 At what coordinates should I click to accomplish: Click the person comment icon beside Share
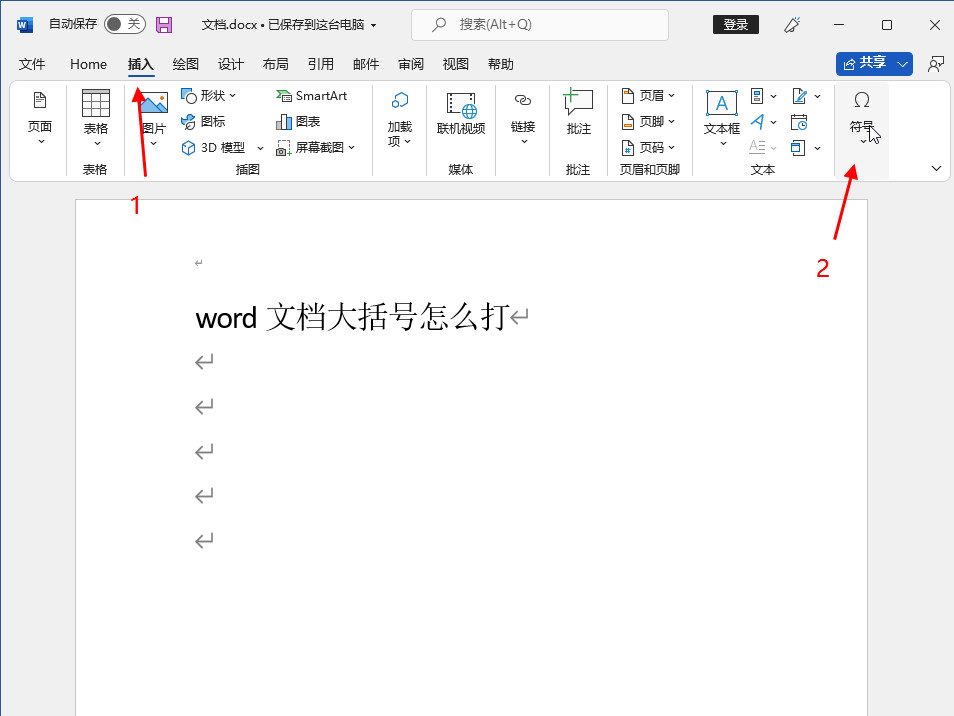point(936,64)
